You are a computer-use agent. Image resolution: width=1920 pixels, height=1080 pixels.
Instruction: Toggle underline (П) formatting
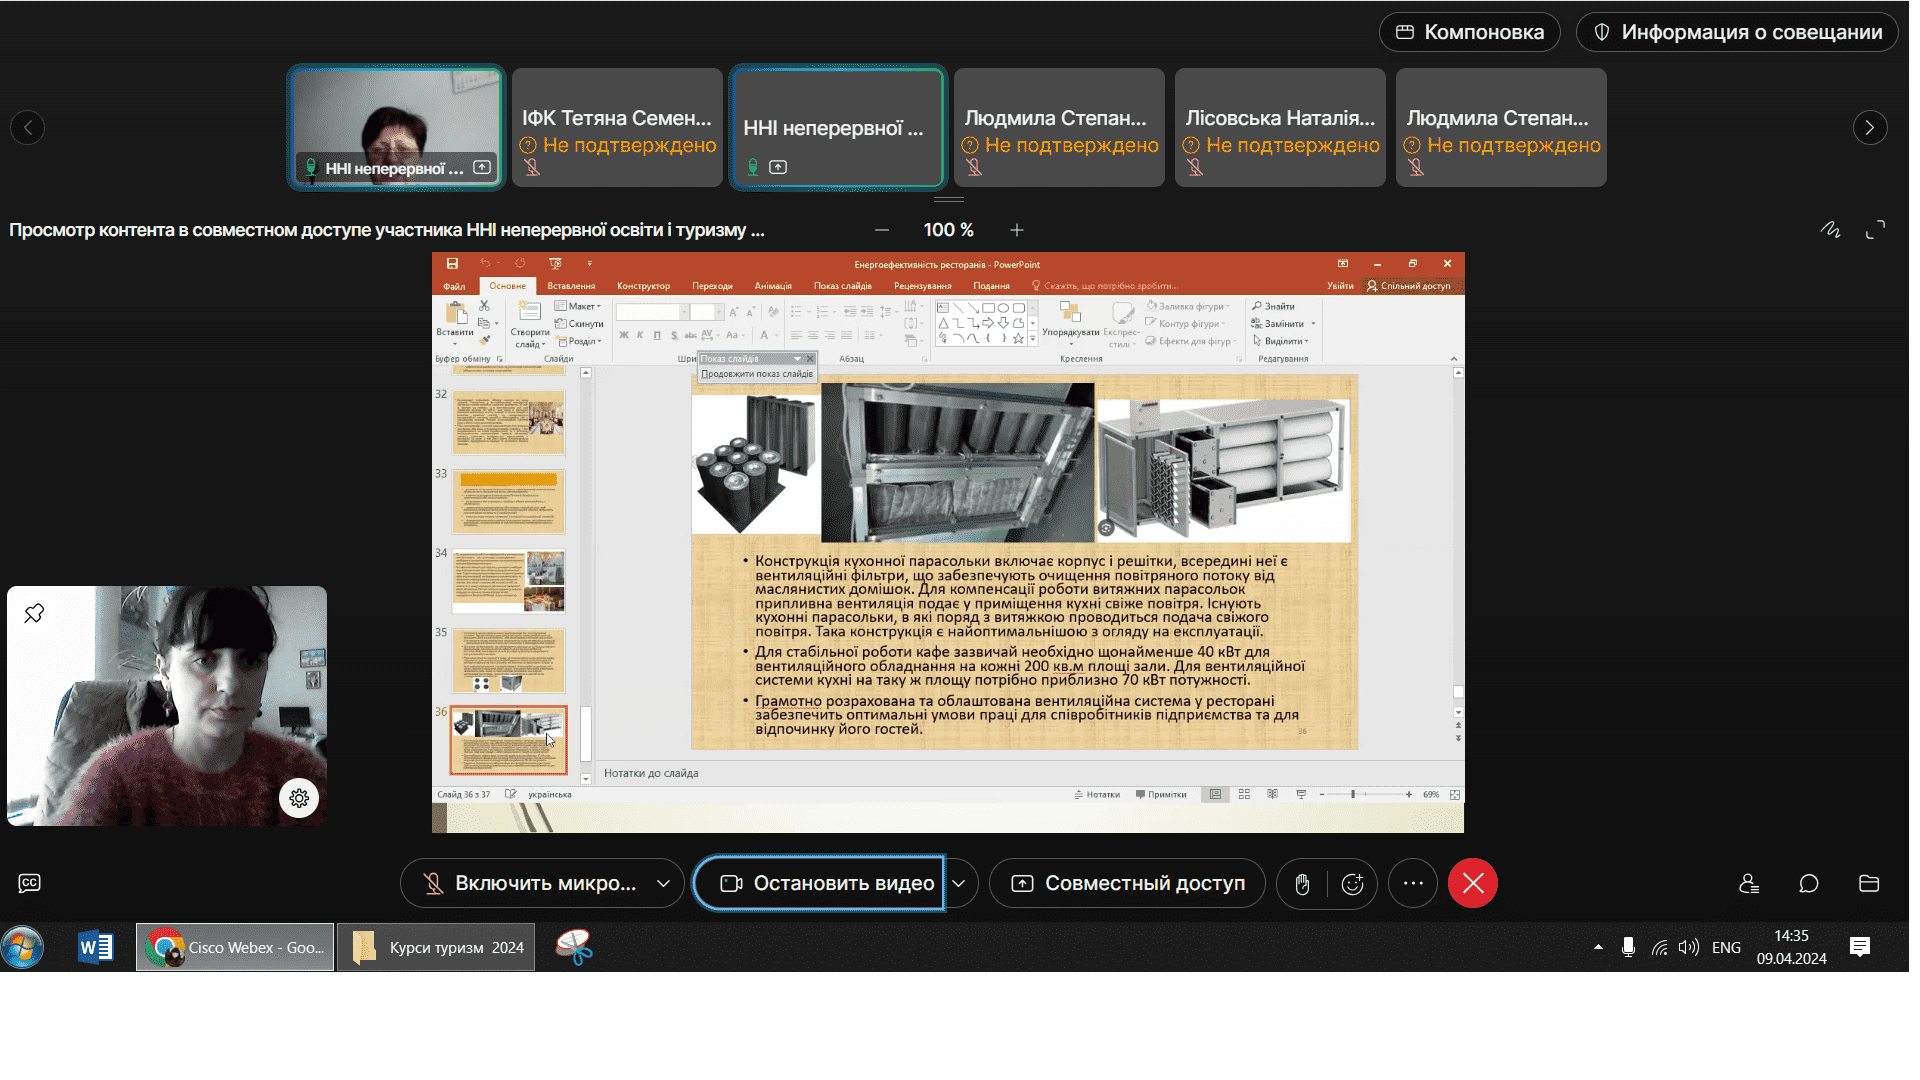coord(657,335)
